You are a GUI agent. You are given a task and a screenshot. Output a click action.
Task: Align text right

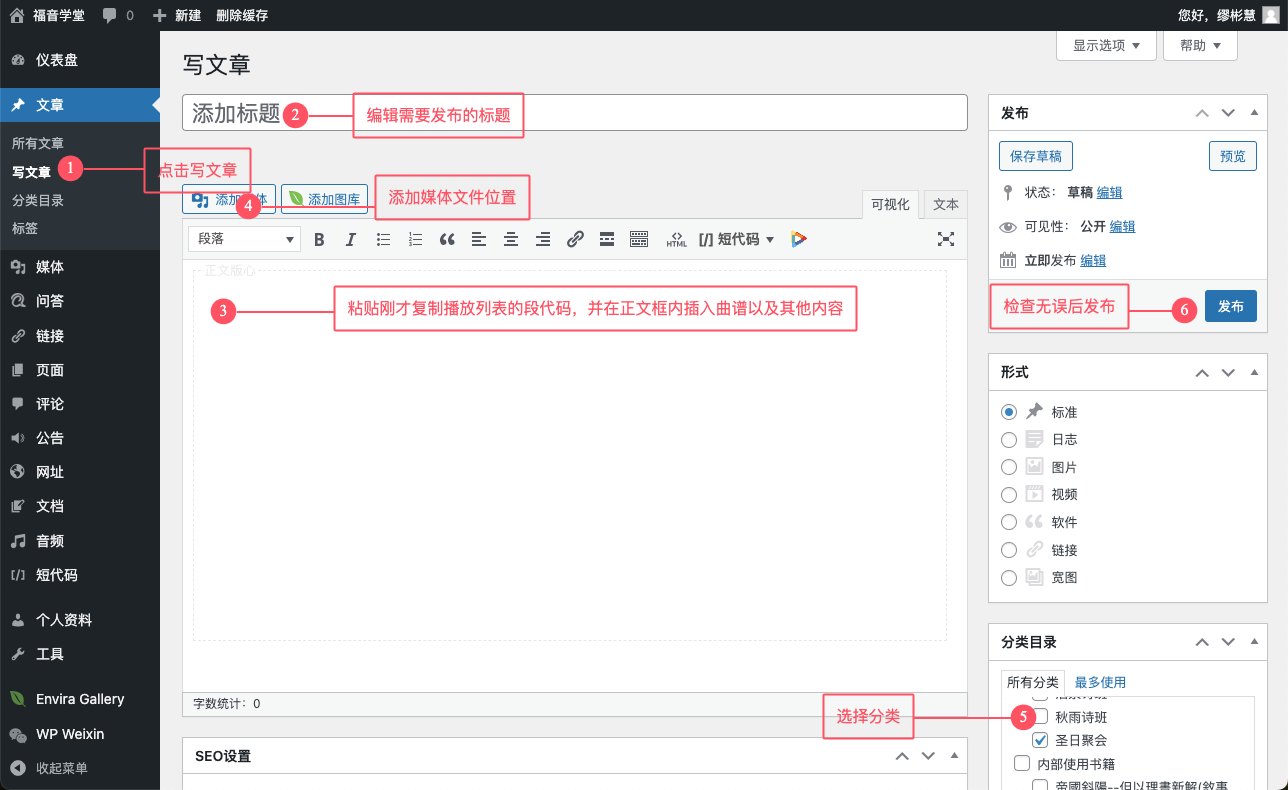coord(543,239)
